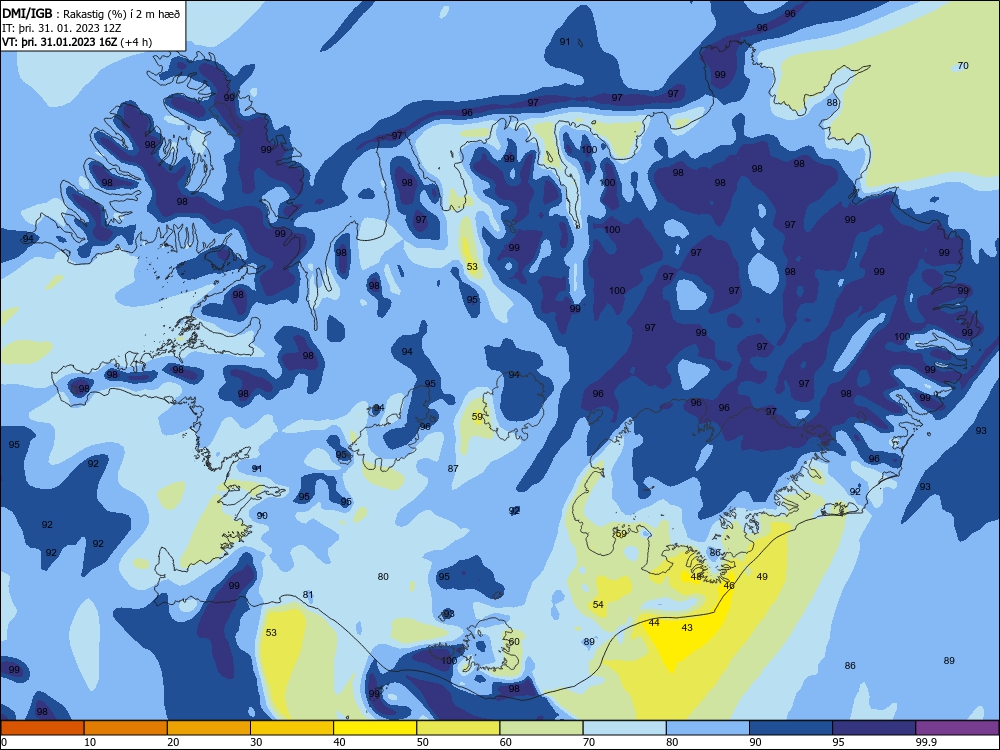Click the map value '49' offshore southeast

(762, 577)
